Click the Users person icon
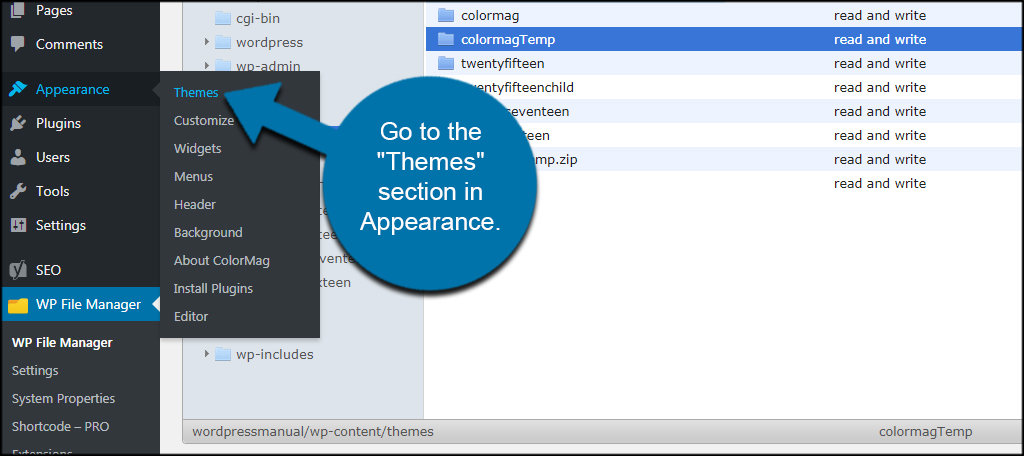1024x456 pixels. (18, 157)
